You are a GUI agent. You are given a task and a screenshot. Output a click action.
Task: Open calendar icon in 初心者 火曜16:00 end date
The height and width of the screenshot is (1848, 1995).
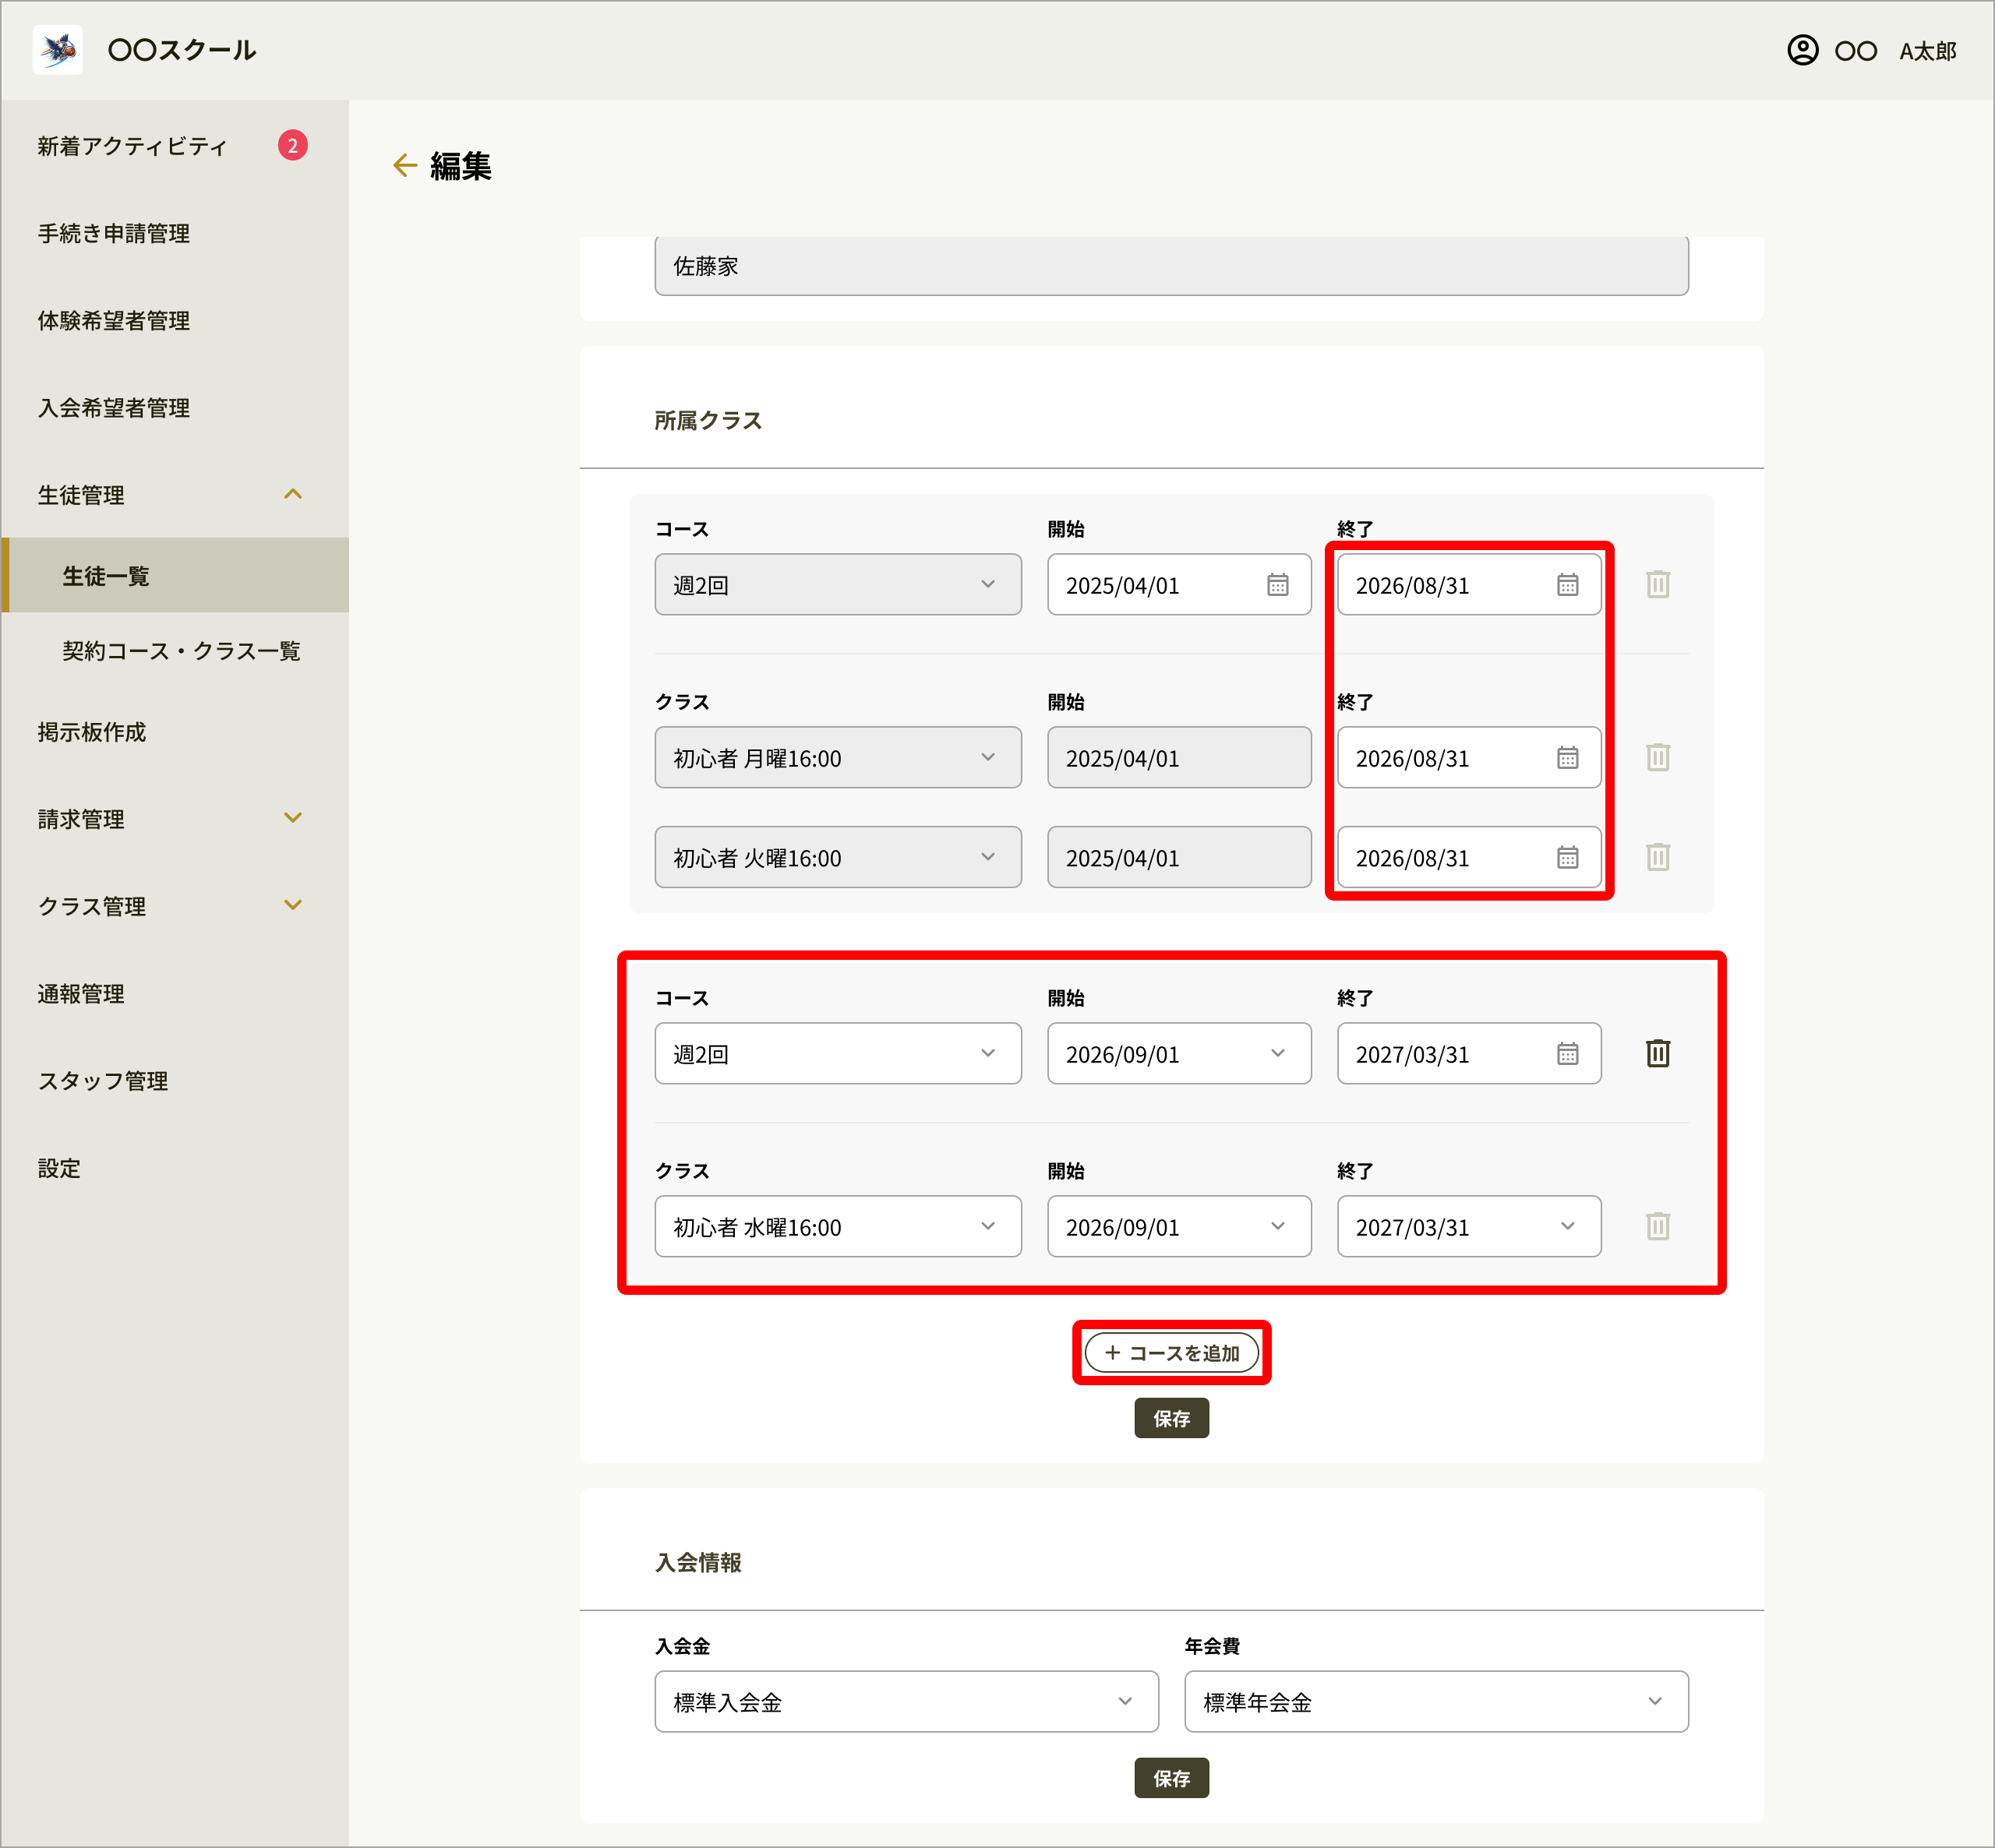pyautogui.click(x=1567, y=858)
